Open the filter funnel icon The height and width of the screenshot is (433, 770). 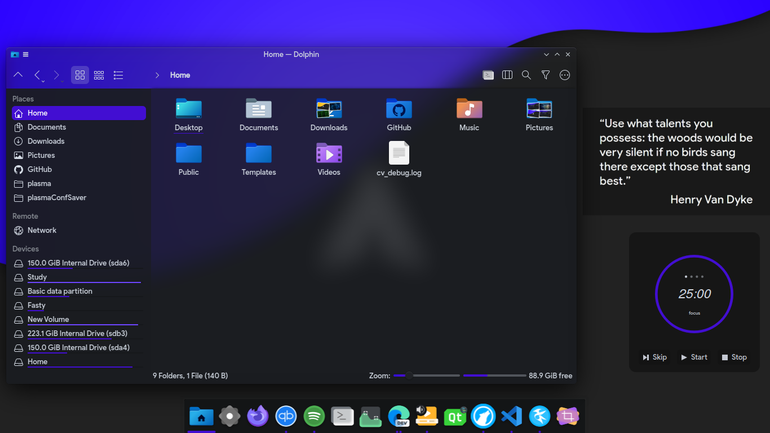(x=546, y=75)
